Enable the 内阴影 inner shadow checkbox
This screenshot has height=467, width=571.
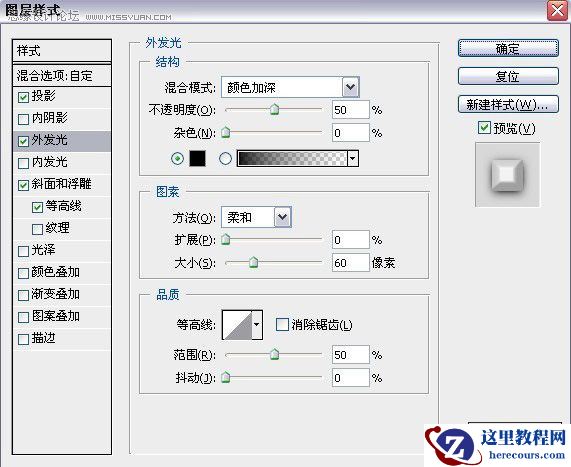[x=23, y=119]
